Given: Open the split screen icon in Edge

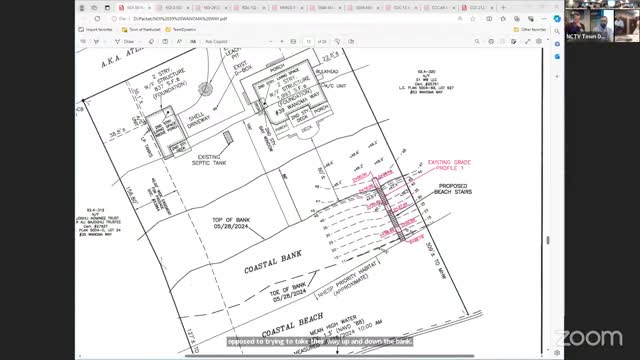Looking at the screenshot, I should [x=489, y=19].
